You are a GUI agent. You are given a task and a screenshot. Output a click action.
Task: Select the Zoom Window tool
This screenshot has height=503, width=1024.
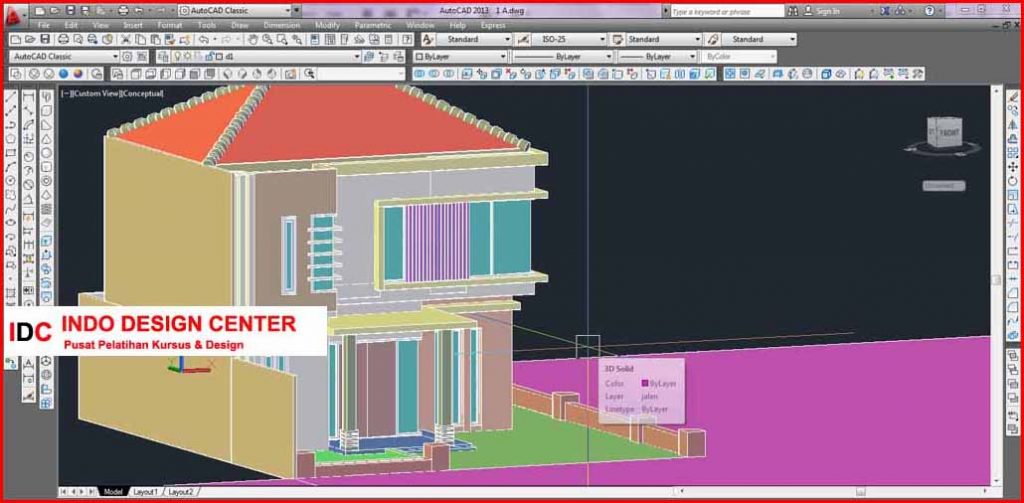click(281, 40)
